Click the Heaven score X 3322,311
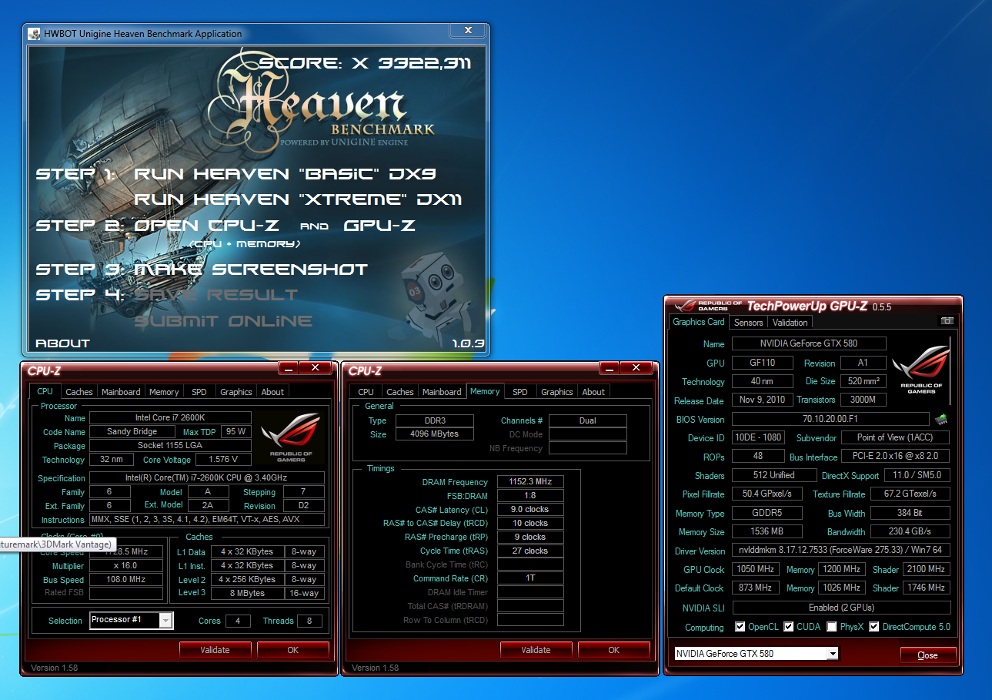Viewport: 992px width, 700px height. point(365,63)
